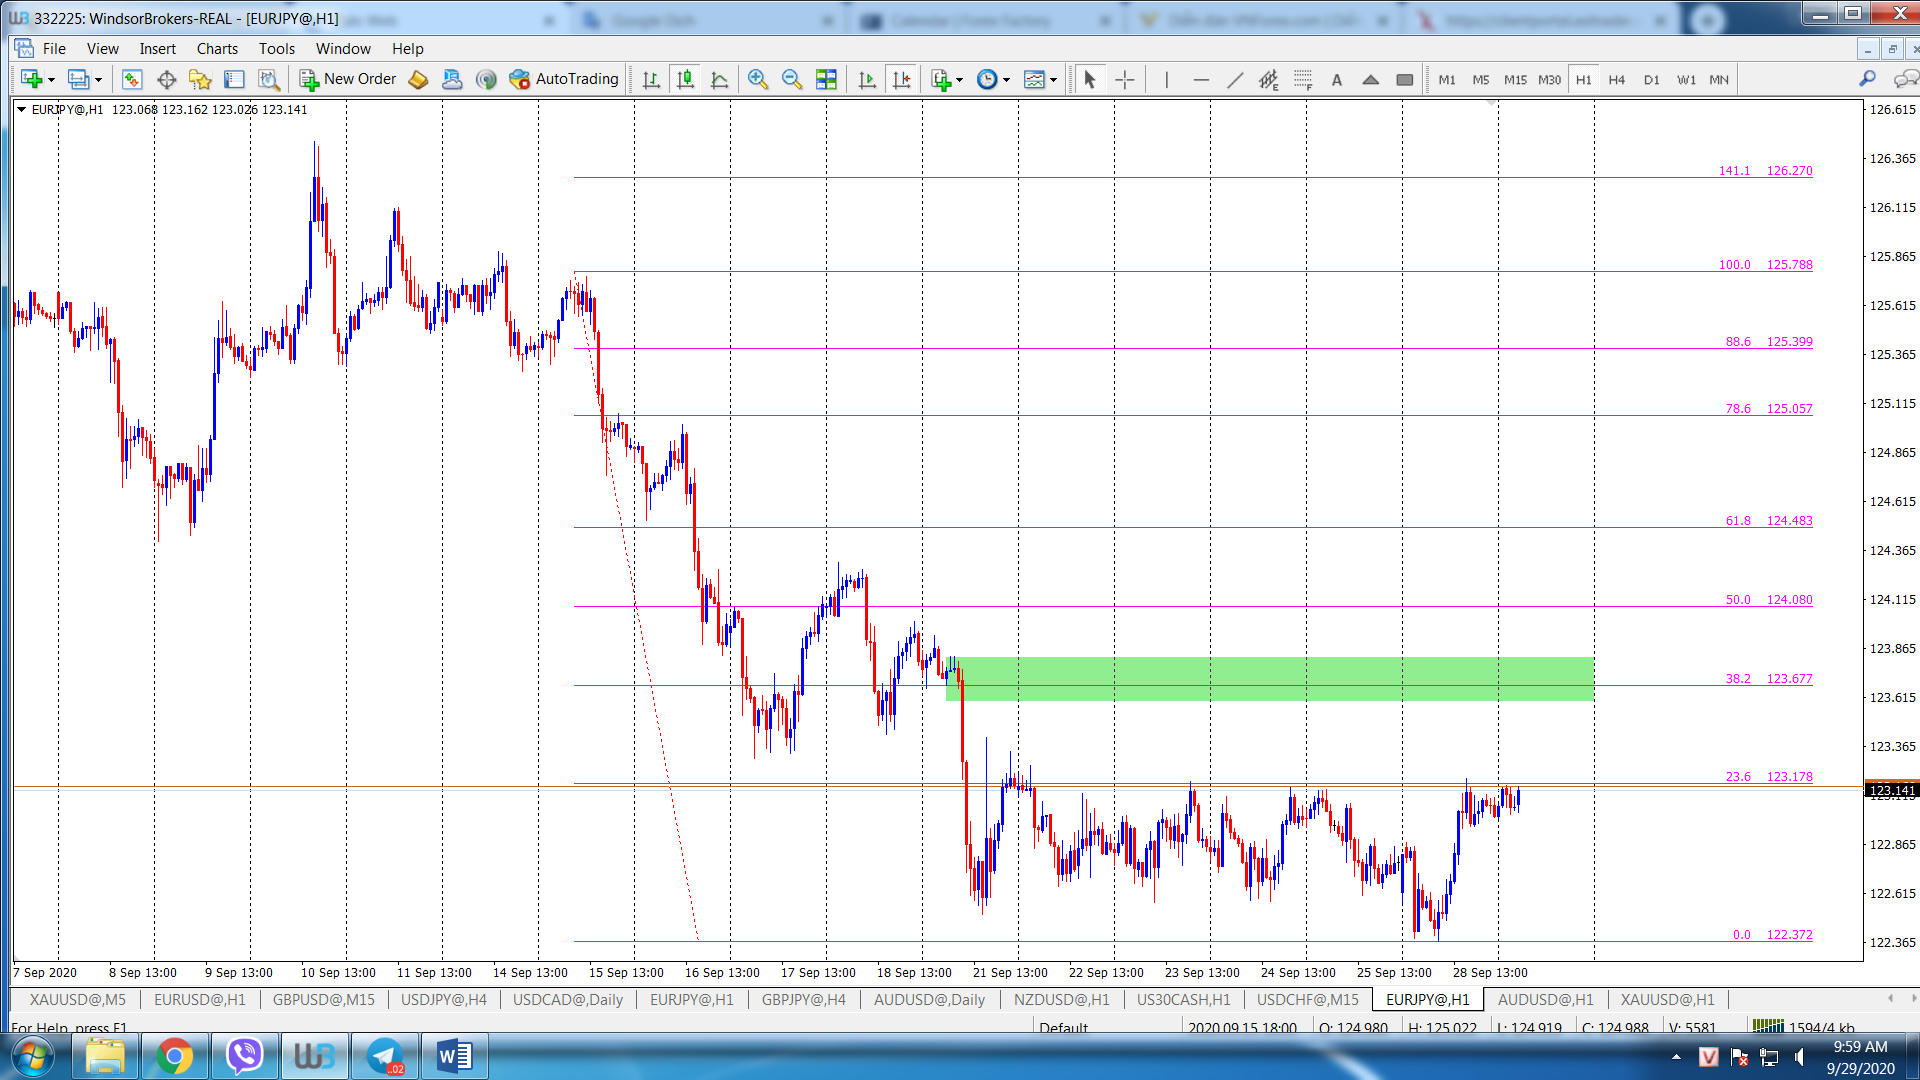
Task: Select the Crosshair tool
Action: pos(1124,79)
